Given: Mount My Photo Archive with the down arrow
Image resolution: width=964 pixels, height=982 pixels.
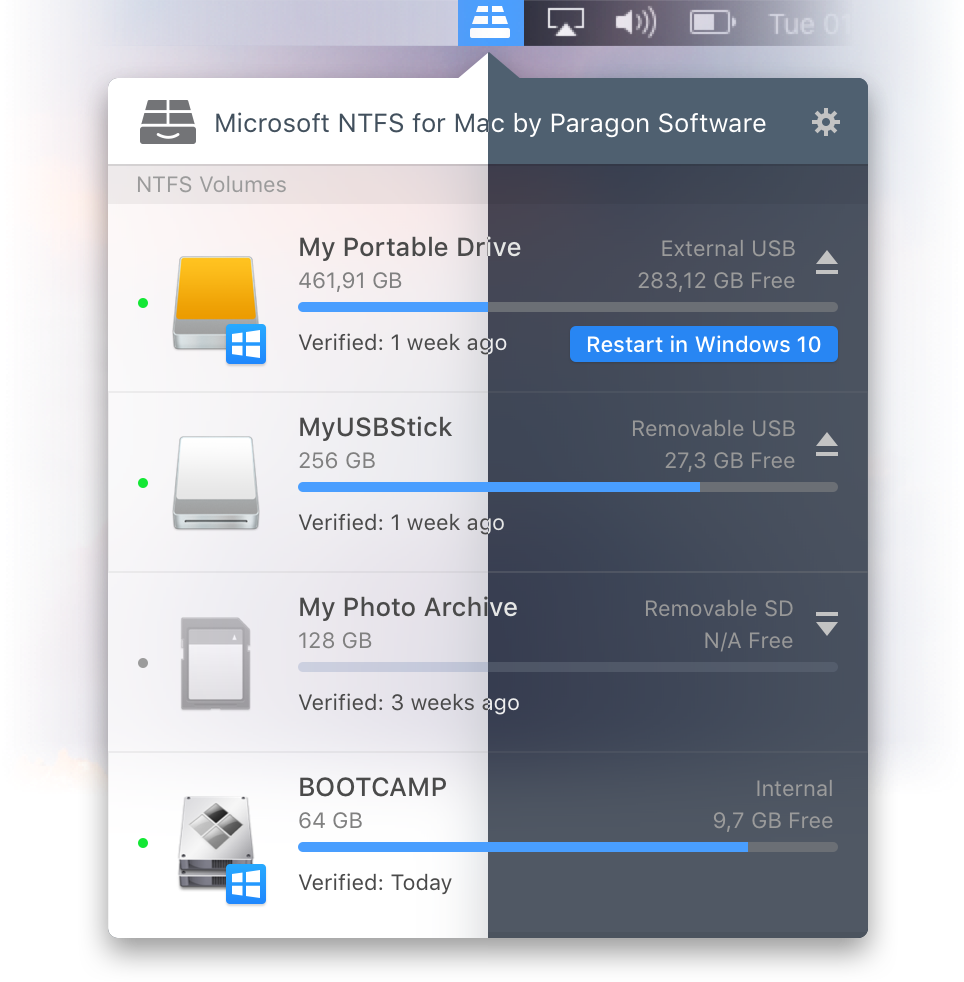Looking at the screenshot, I should tap(827, 625).
